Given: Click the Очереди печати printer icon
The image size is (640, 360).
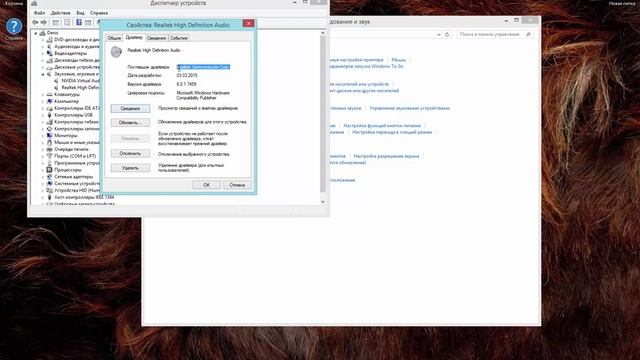Looking at the screenshot, I should 49,149.
